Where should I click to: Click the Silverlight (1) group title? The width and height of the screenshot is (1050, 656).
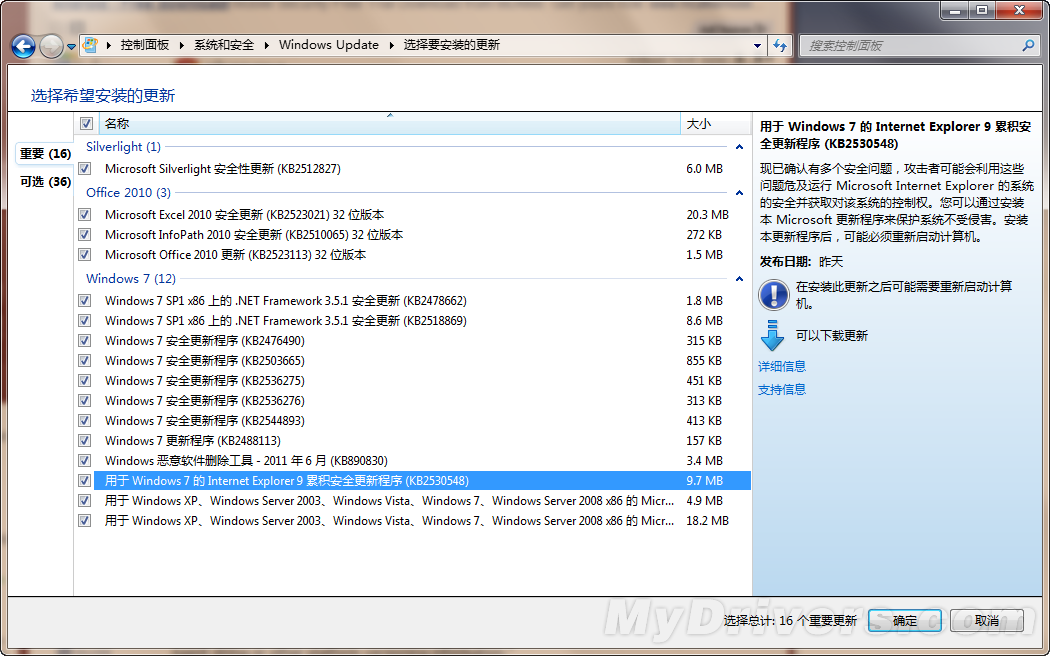click(123, 147)
